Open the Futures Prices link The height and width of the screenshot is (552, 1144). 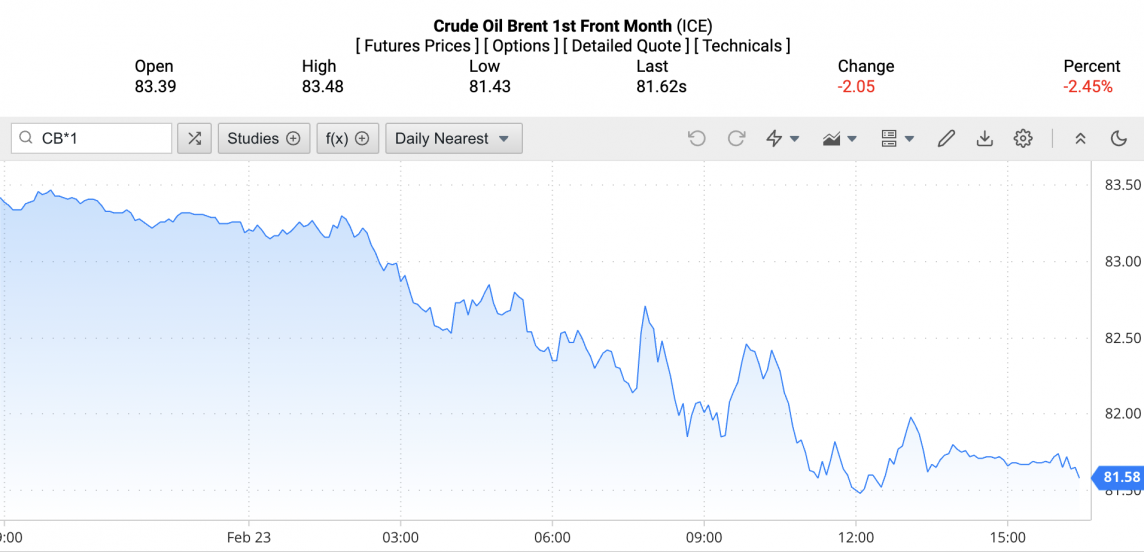(416, 46)
